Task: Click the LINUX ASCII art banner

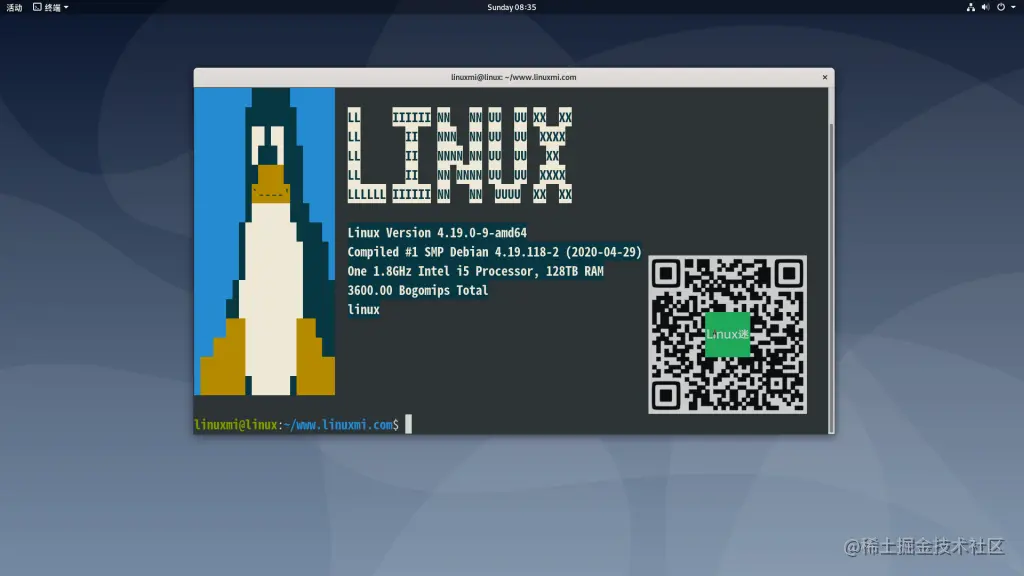Action: tap(460, 155)
